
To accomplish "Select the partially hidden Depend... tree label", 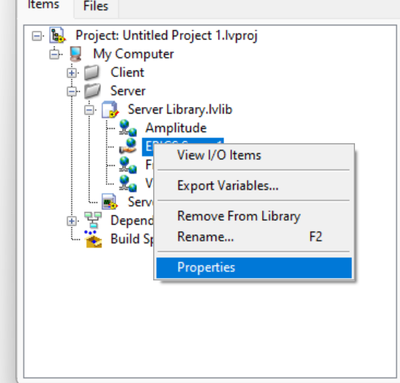I will click(132, 220).
